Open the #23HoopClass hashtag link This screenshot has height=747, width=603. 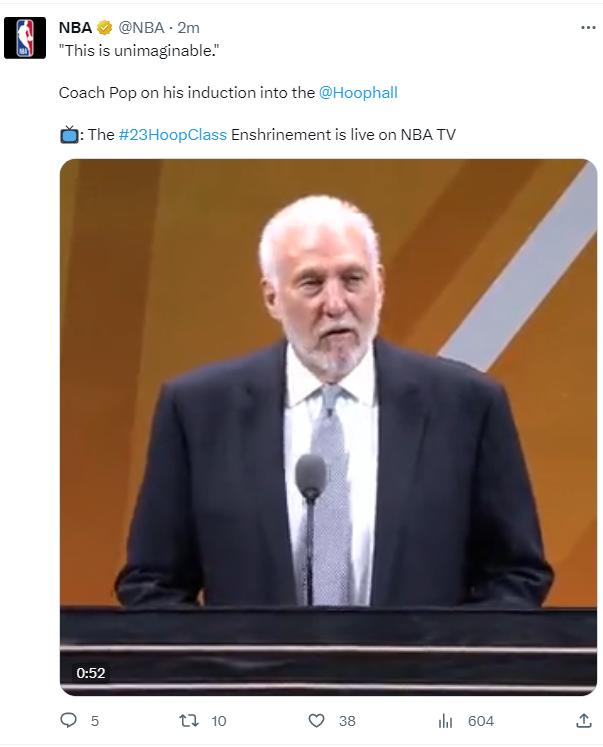172,135
